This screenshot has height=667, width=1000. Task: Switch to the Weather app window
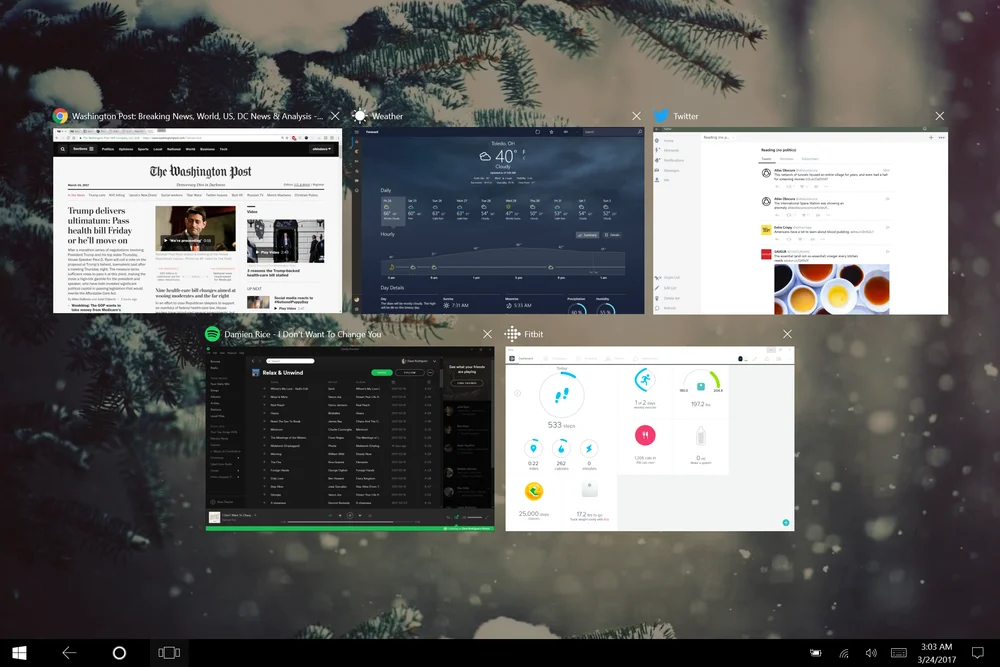click(498, 221)
